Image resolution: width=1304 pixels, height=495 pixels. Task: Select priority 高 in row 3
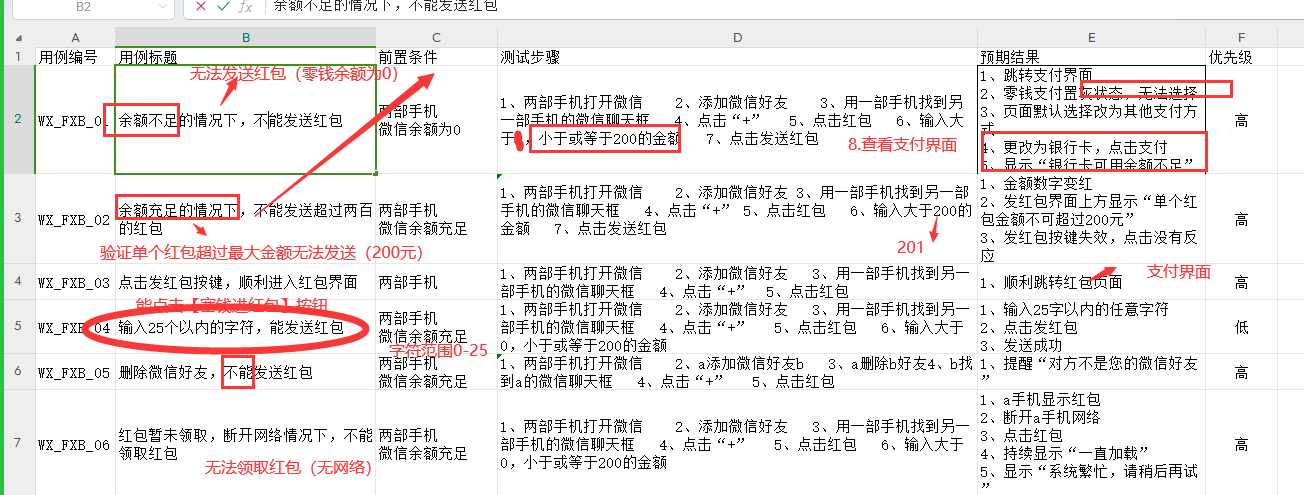point(1241,218)
